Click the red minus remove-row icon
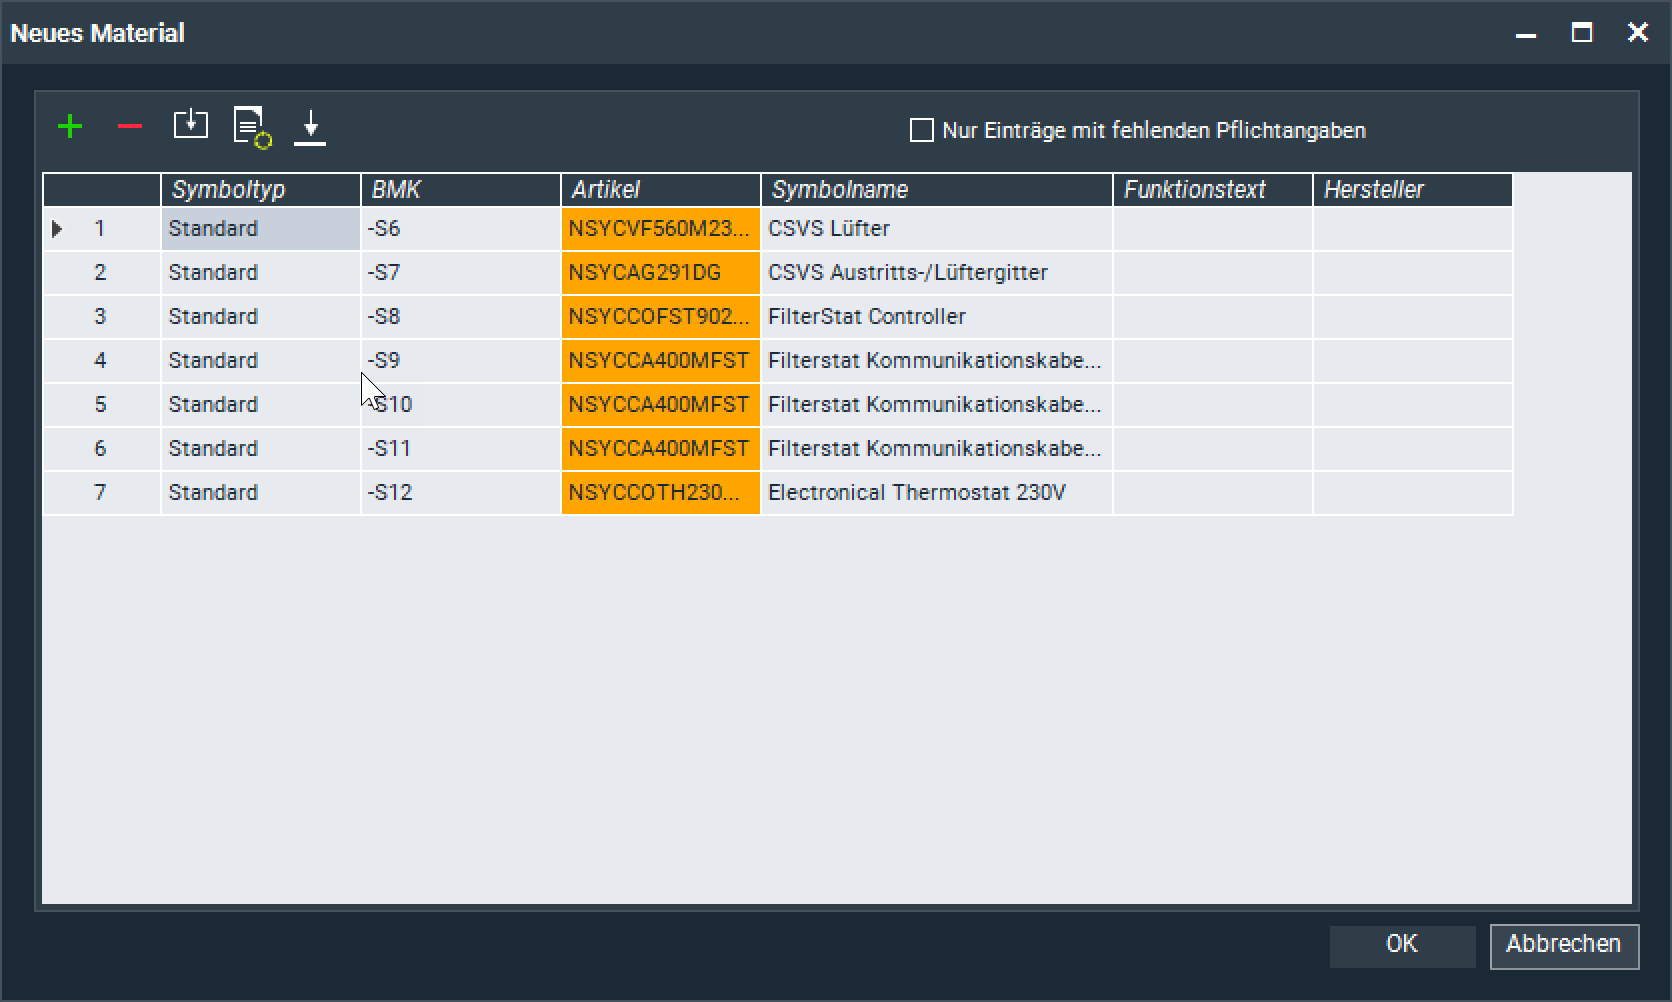Screen dimensions: 1672x1002 [x=130, y=127]
